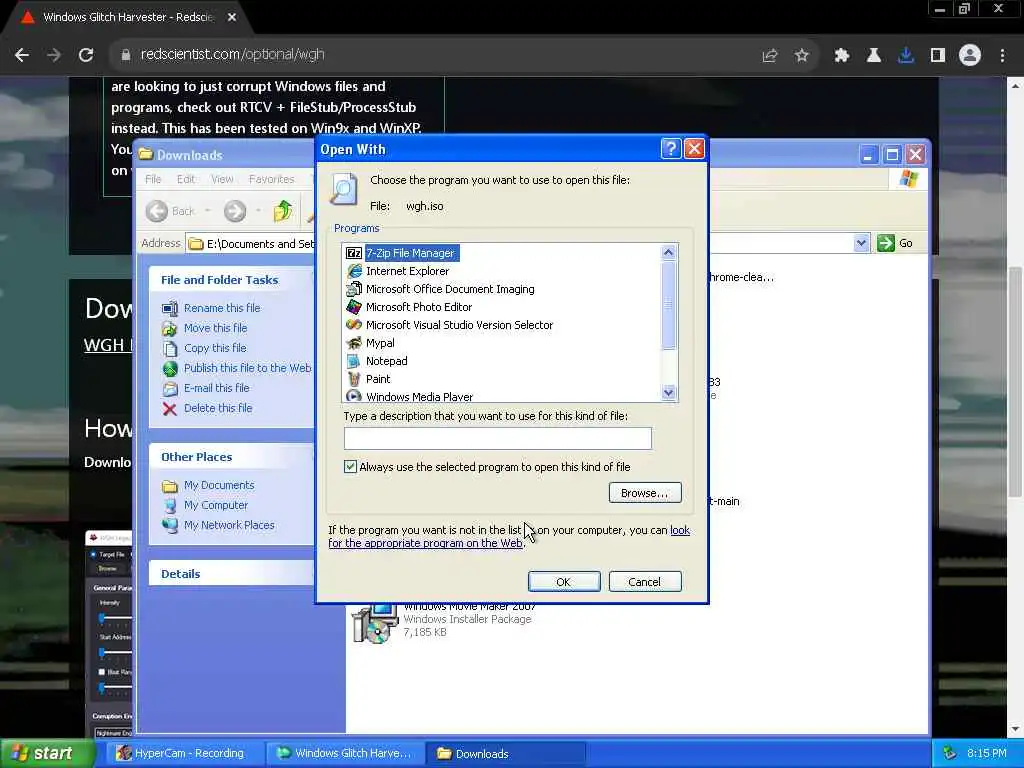Click Forward arrow in Downloads Explorer toolbar

coord(235,211)
